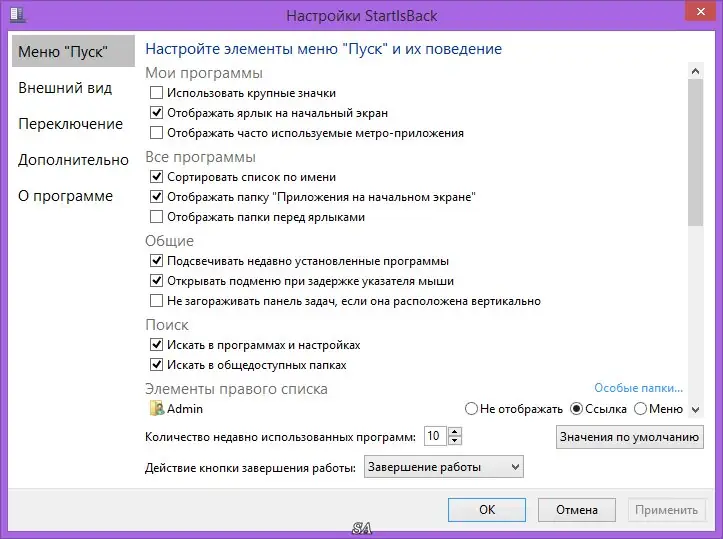723x539 pixels.
Task: Toggle opening submenus on mouse hover delay
Action: point(157,281)
